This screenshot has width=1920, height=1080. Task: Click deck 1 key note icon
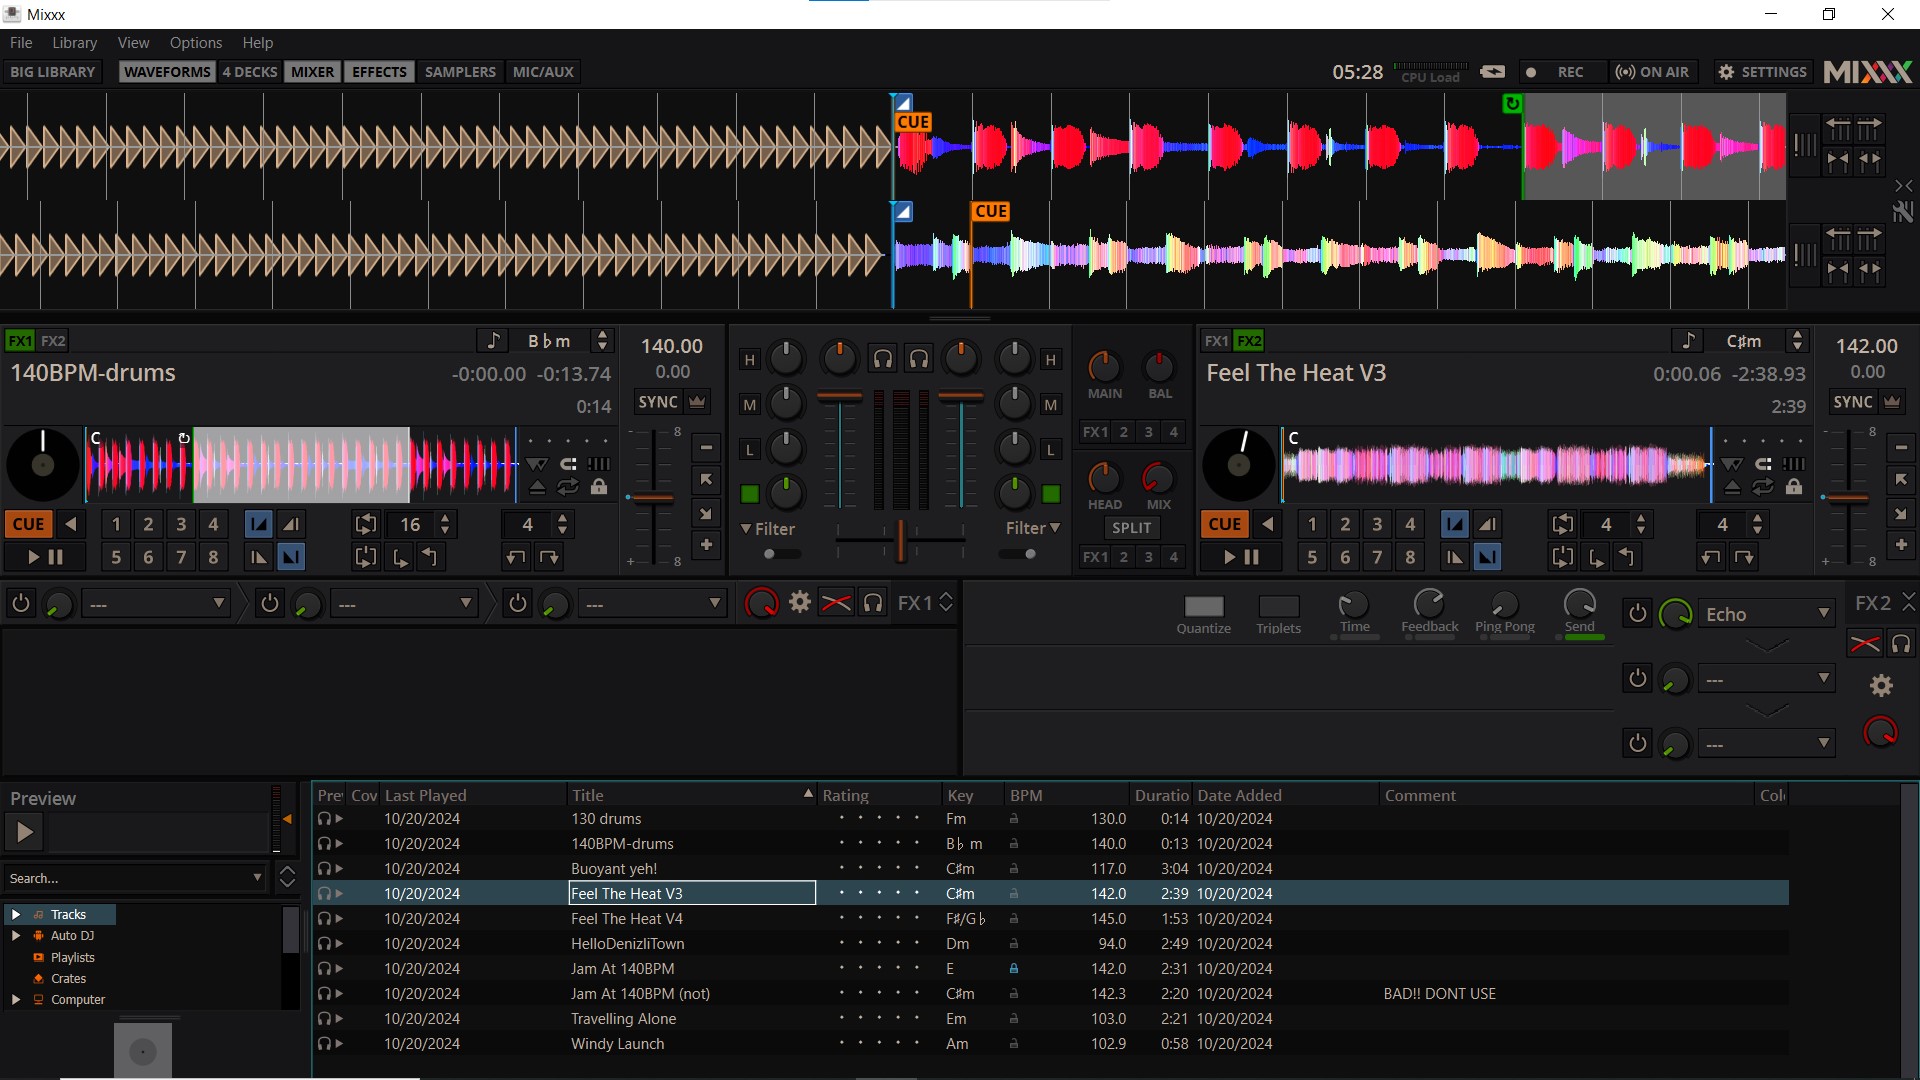(x=493, y=341)
